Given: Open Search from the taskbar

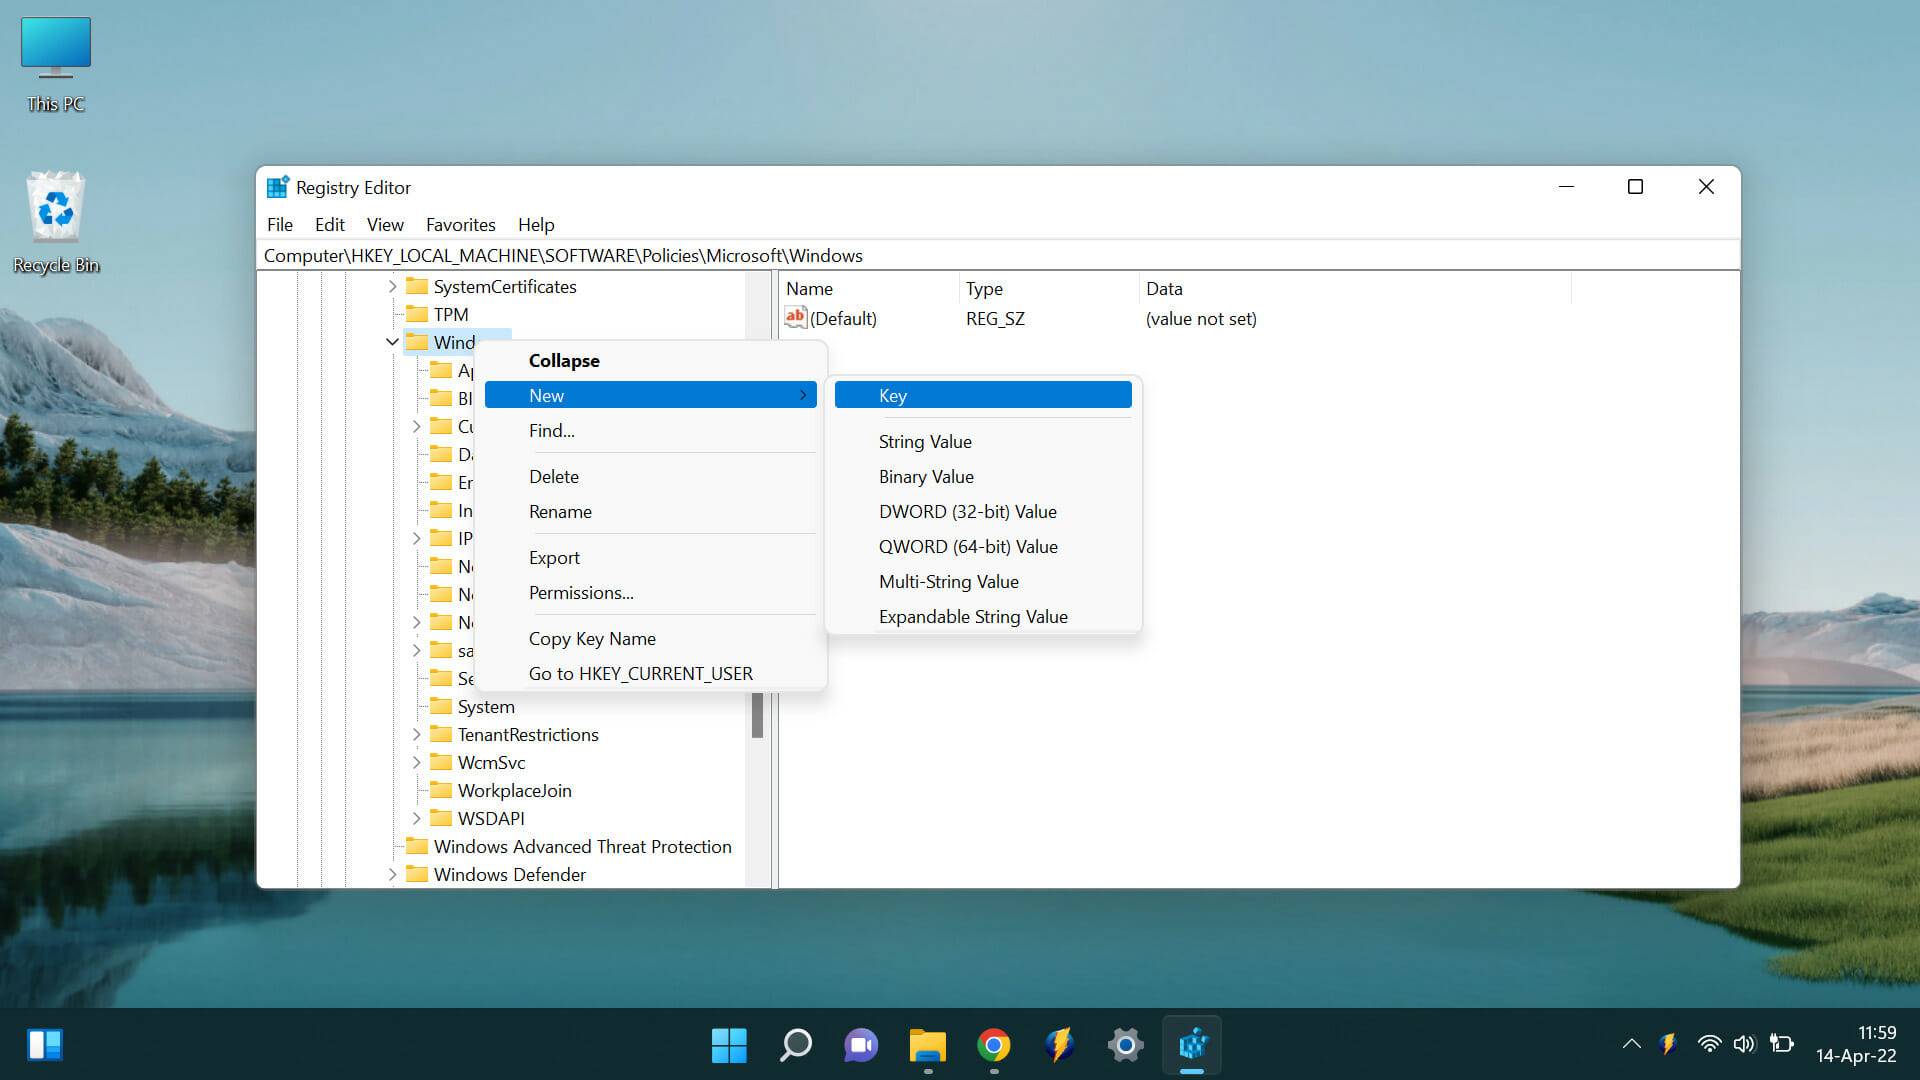Looking at the screenshot, I should click(795, 1045).
